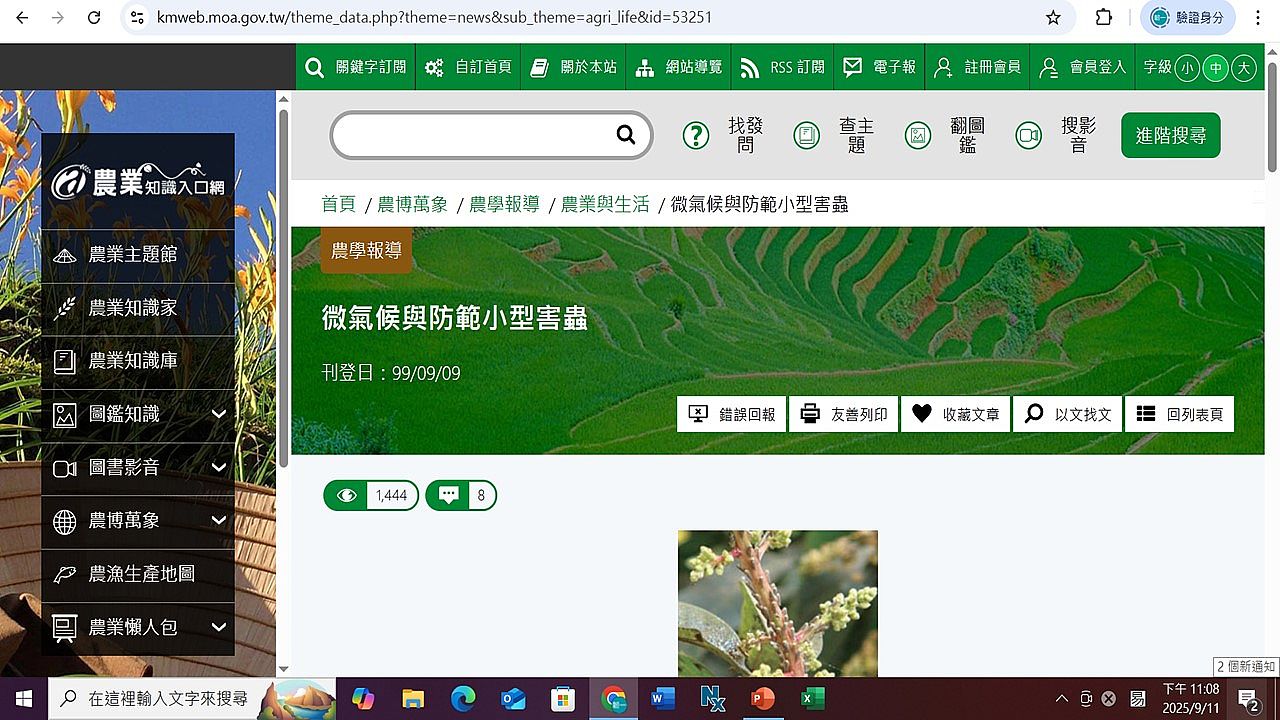Click the 進階搜尋 button
Image resolution: width=1280 pixels, height=720 pixels.
click(1170, 135)
